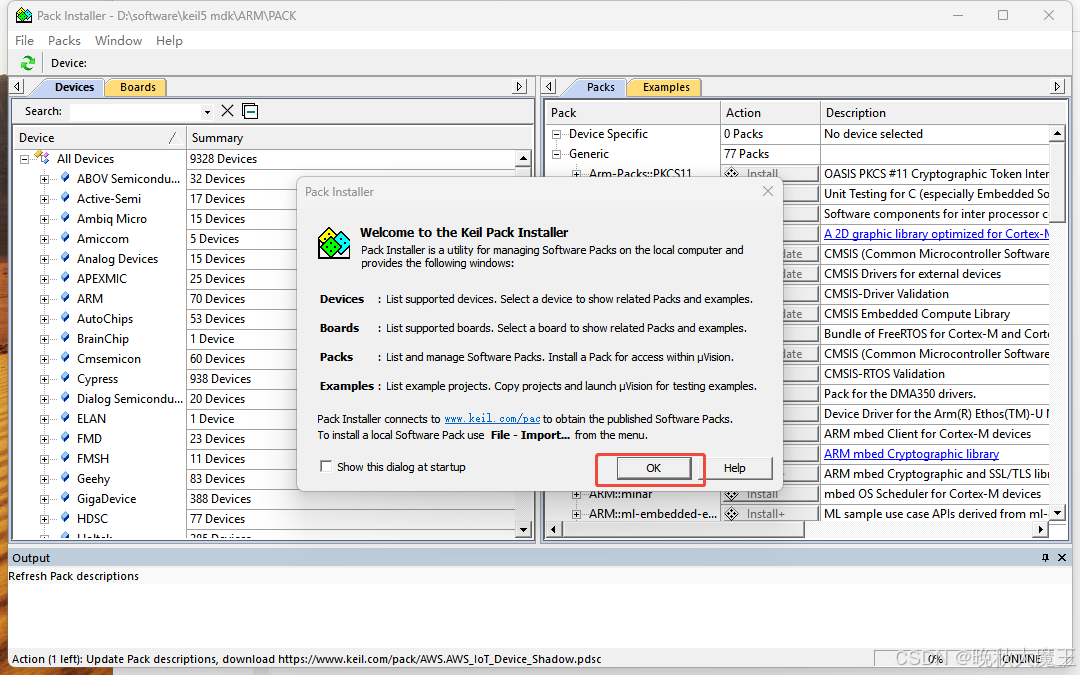
Task: Click the ARM vendor icon in Devices
Action: [x=65, y=298]
